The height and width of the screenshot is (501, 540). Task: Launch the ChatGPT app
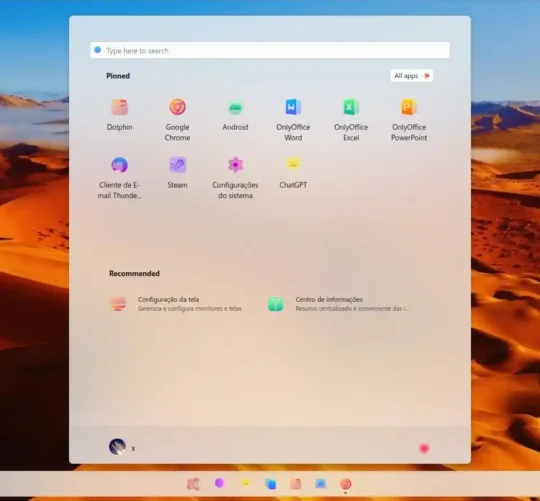tap(293, 173)
